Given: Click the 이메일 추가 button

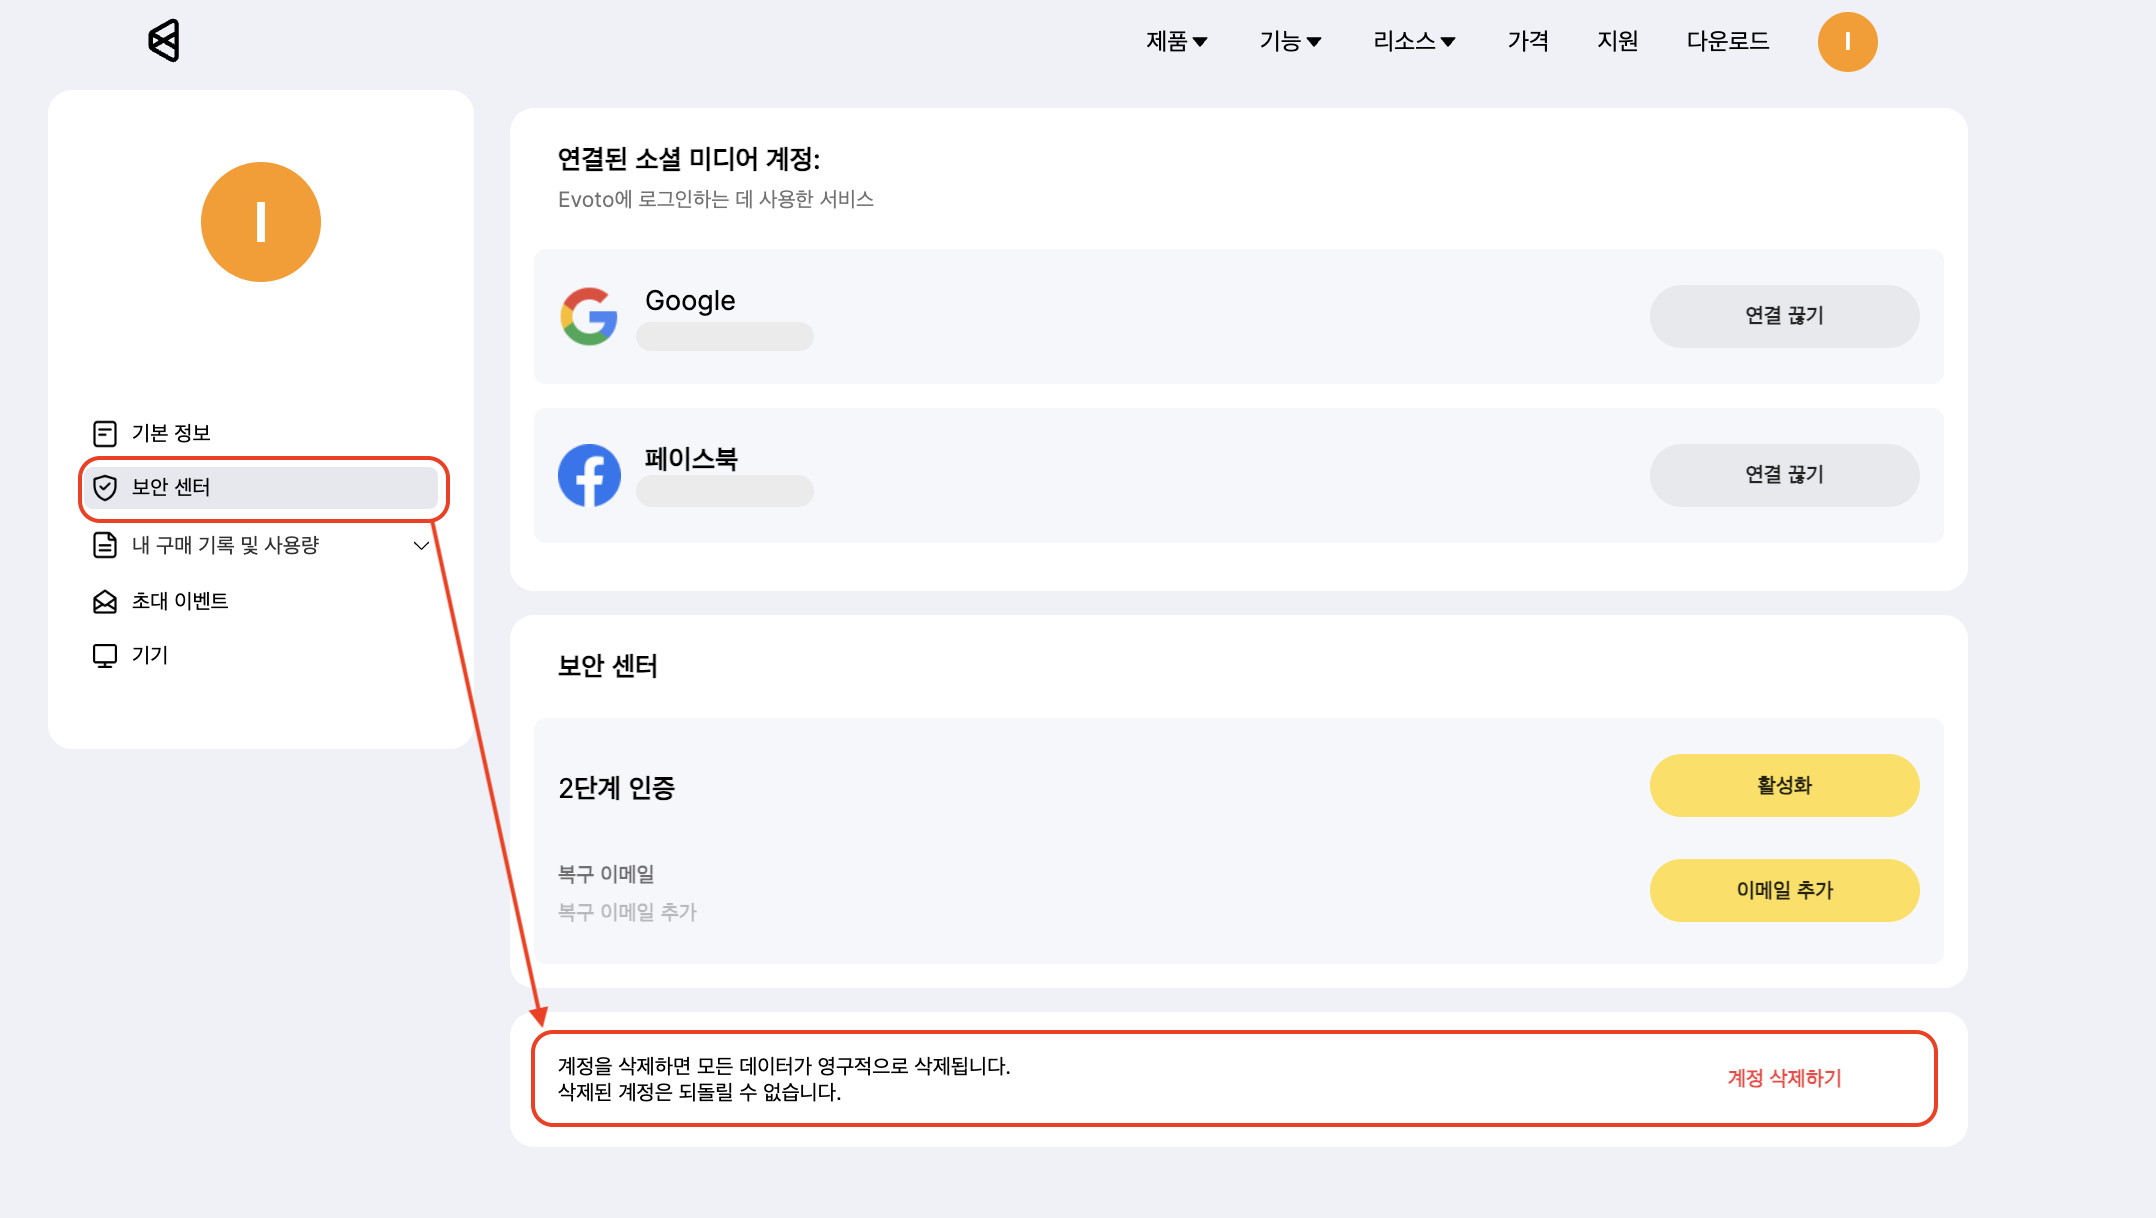Looking at the screenshot, I should (x=1784, y=890).
